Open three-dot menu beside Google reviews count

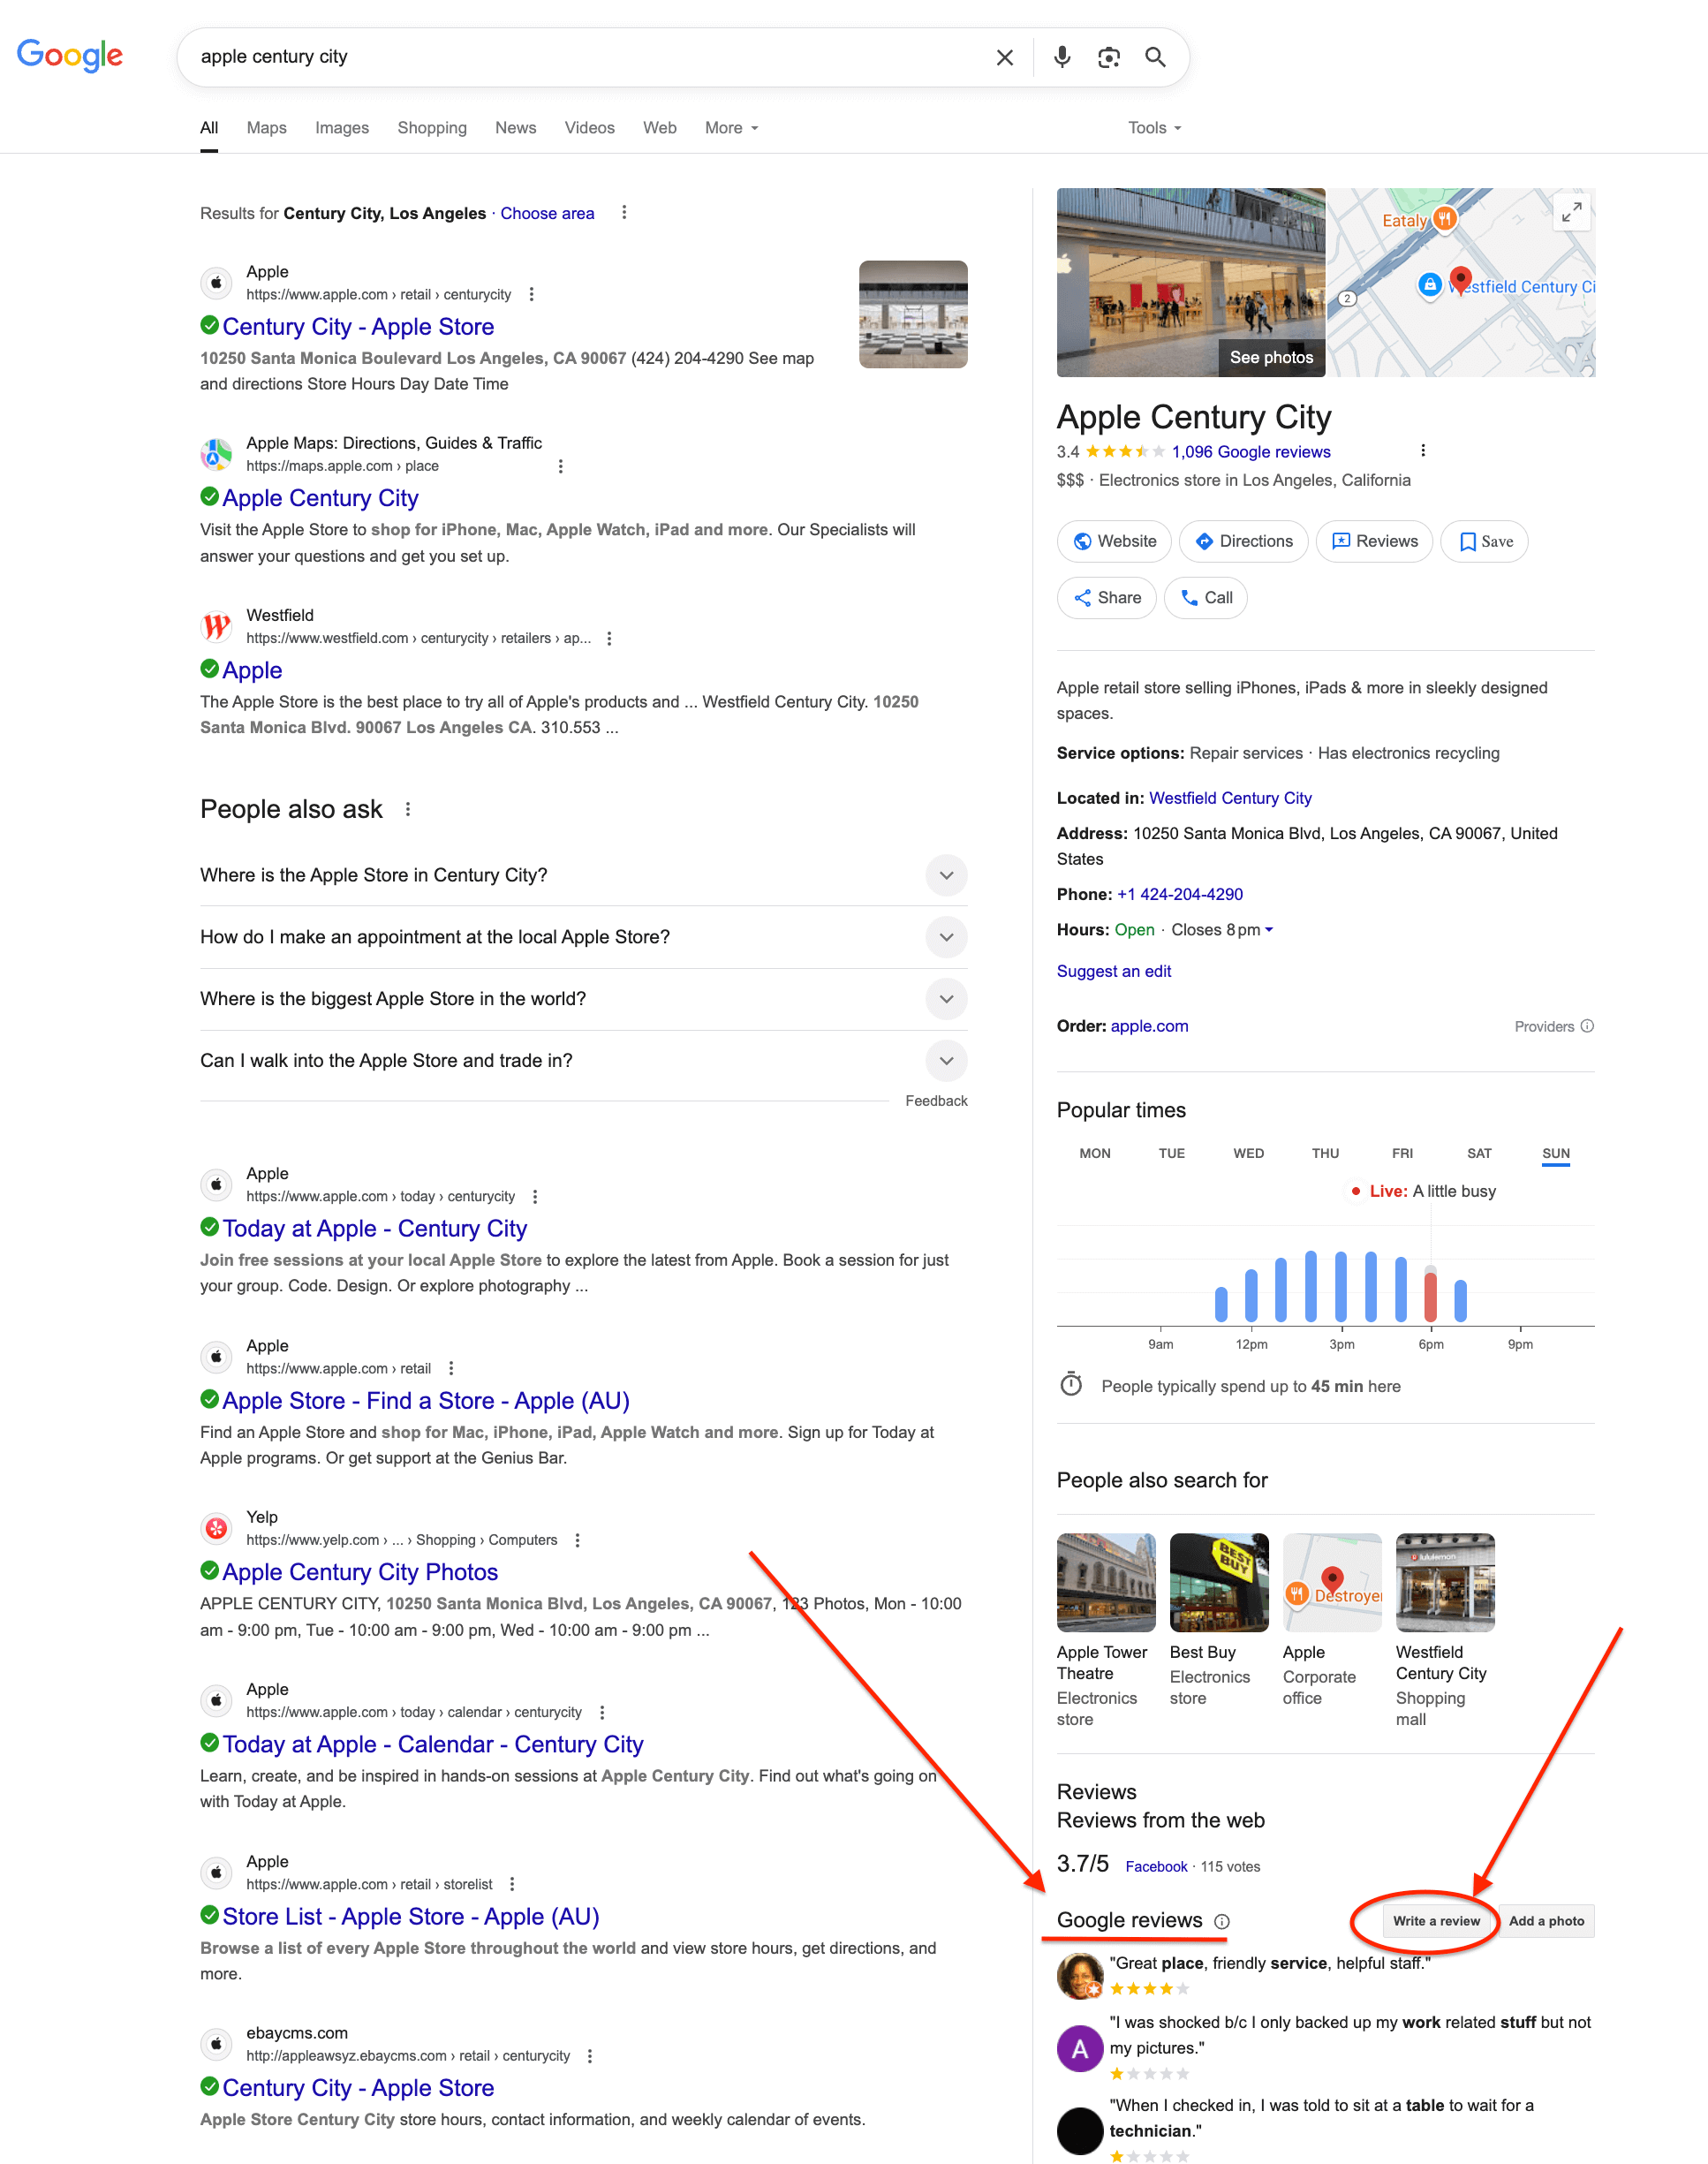pos(1422,451)
